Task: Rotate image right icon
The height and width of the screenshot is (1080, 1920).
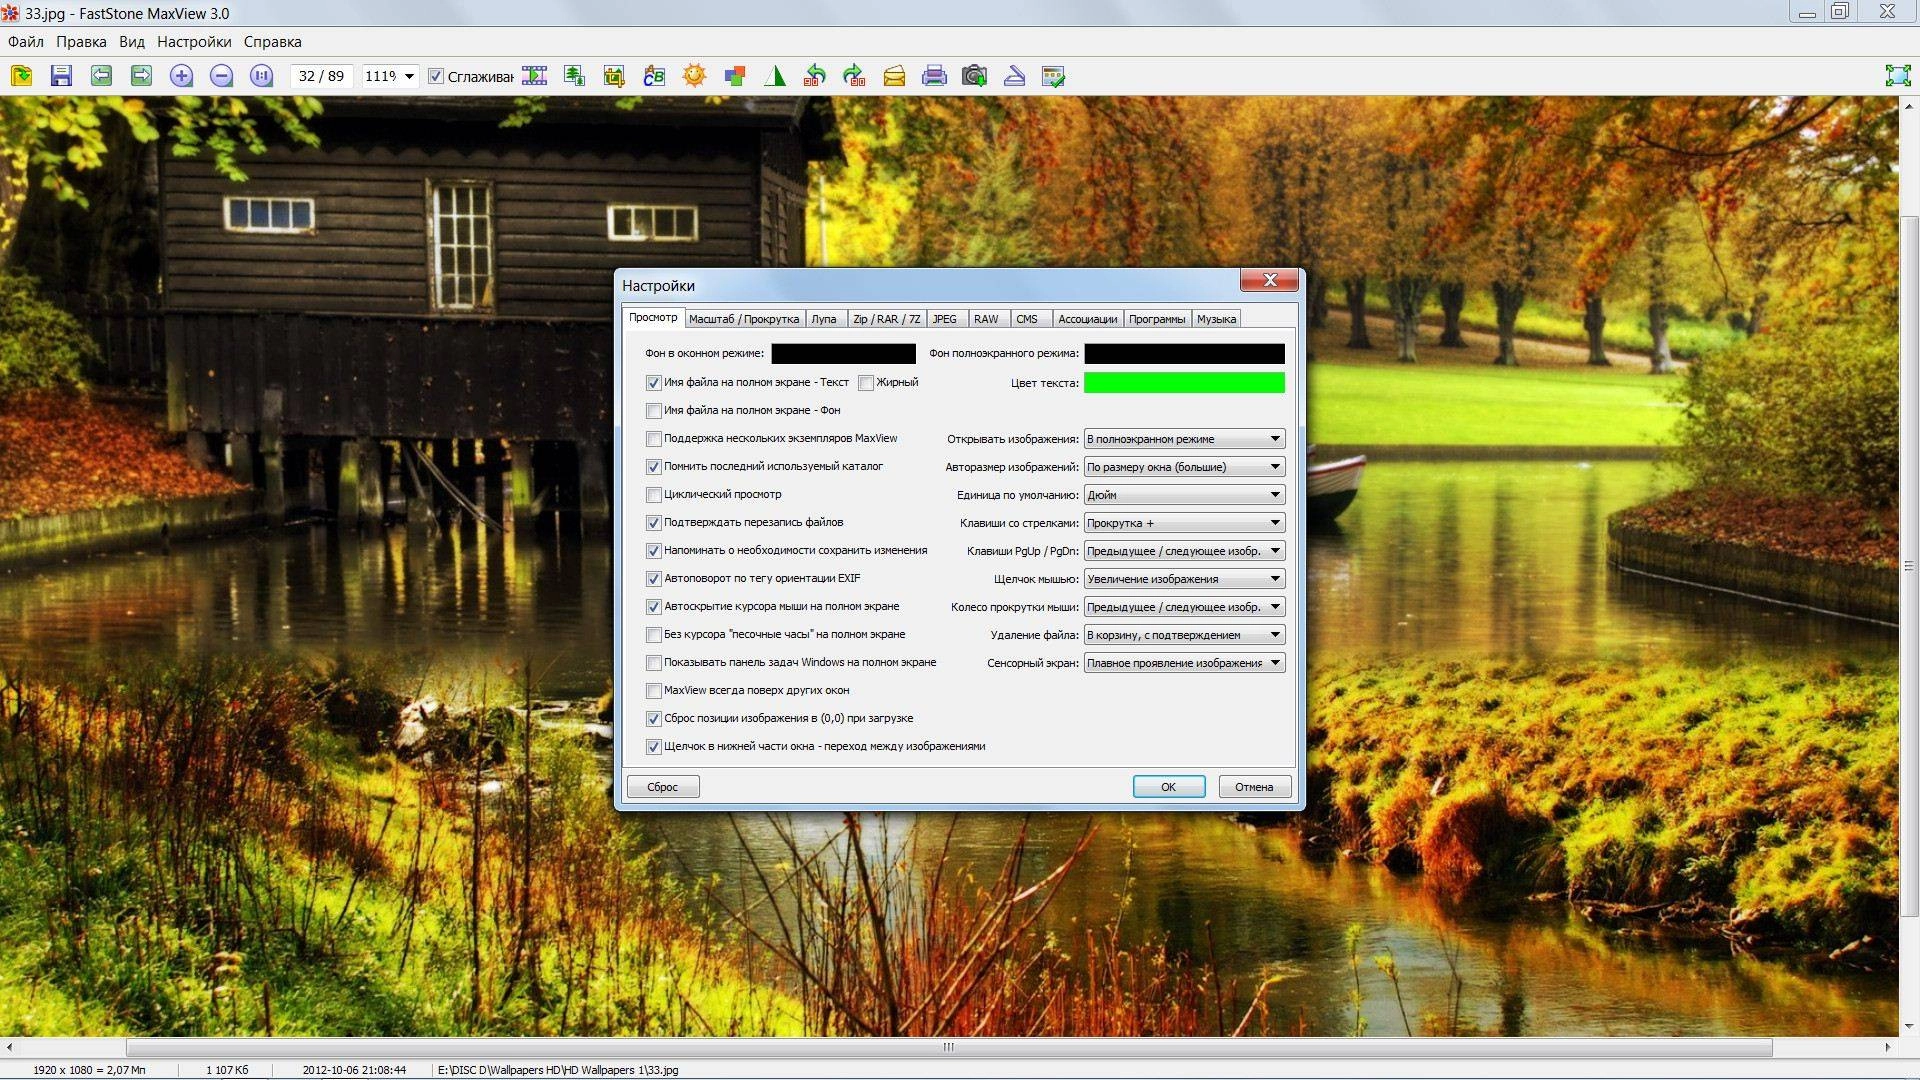Action: coord(854,76)
